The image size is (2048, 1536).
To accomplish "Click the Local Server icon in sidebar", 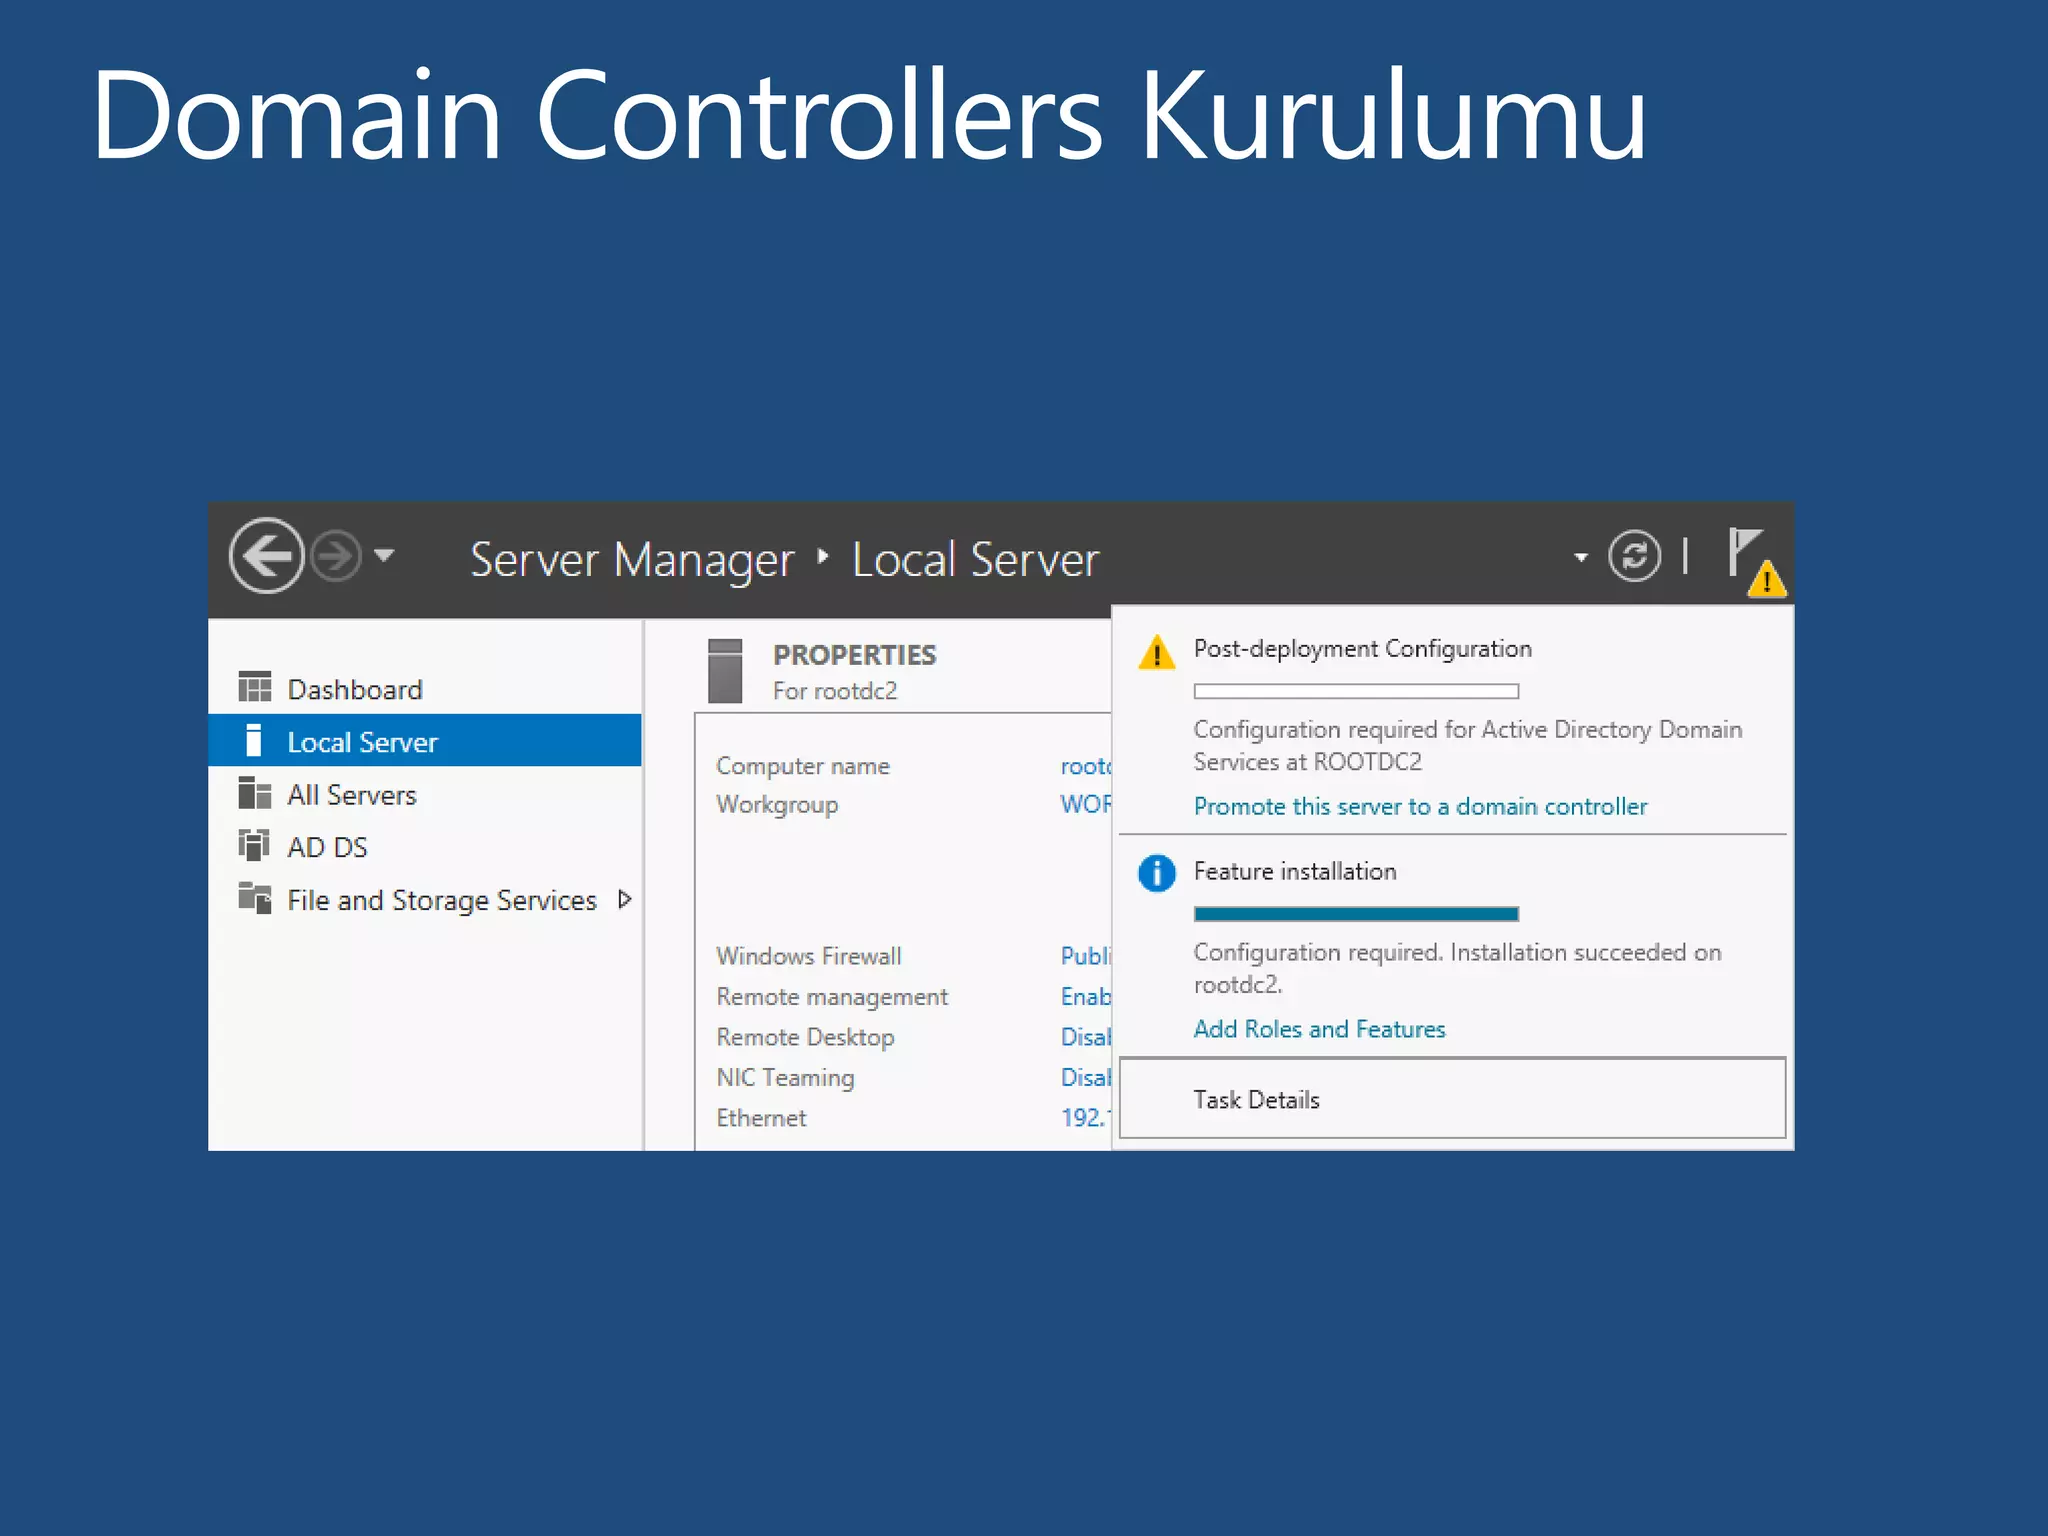I will click(254, 740).
